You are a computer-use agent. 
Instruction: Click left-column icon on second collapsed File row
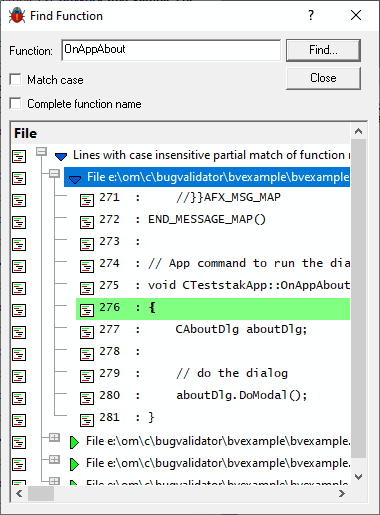[x=19, y=464]
